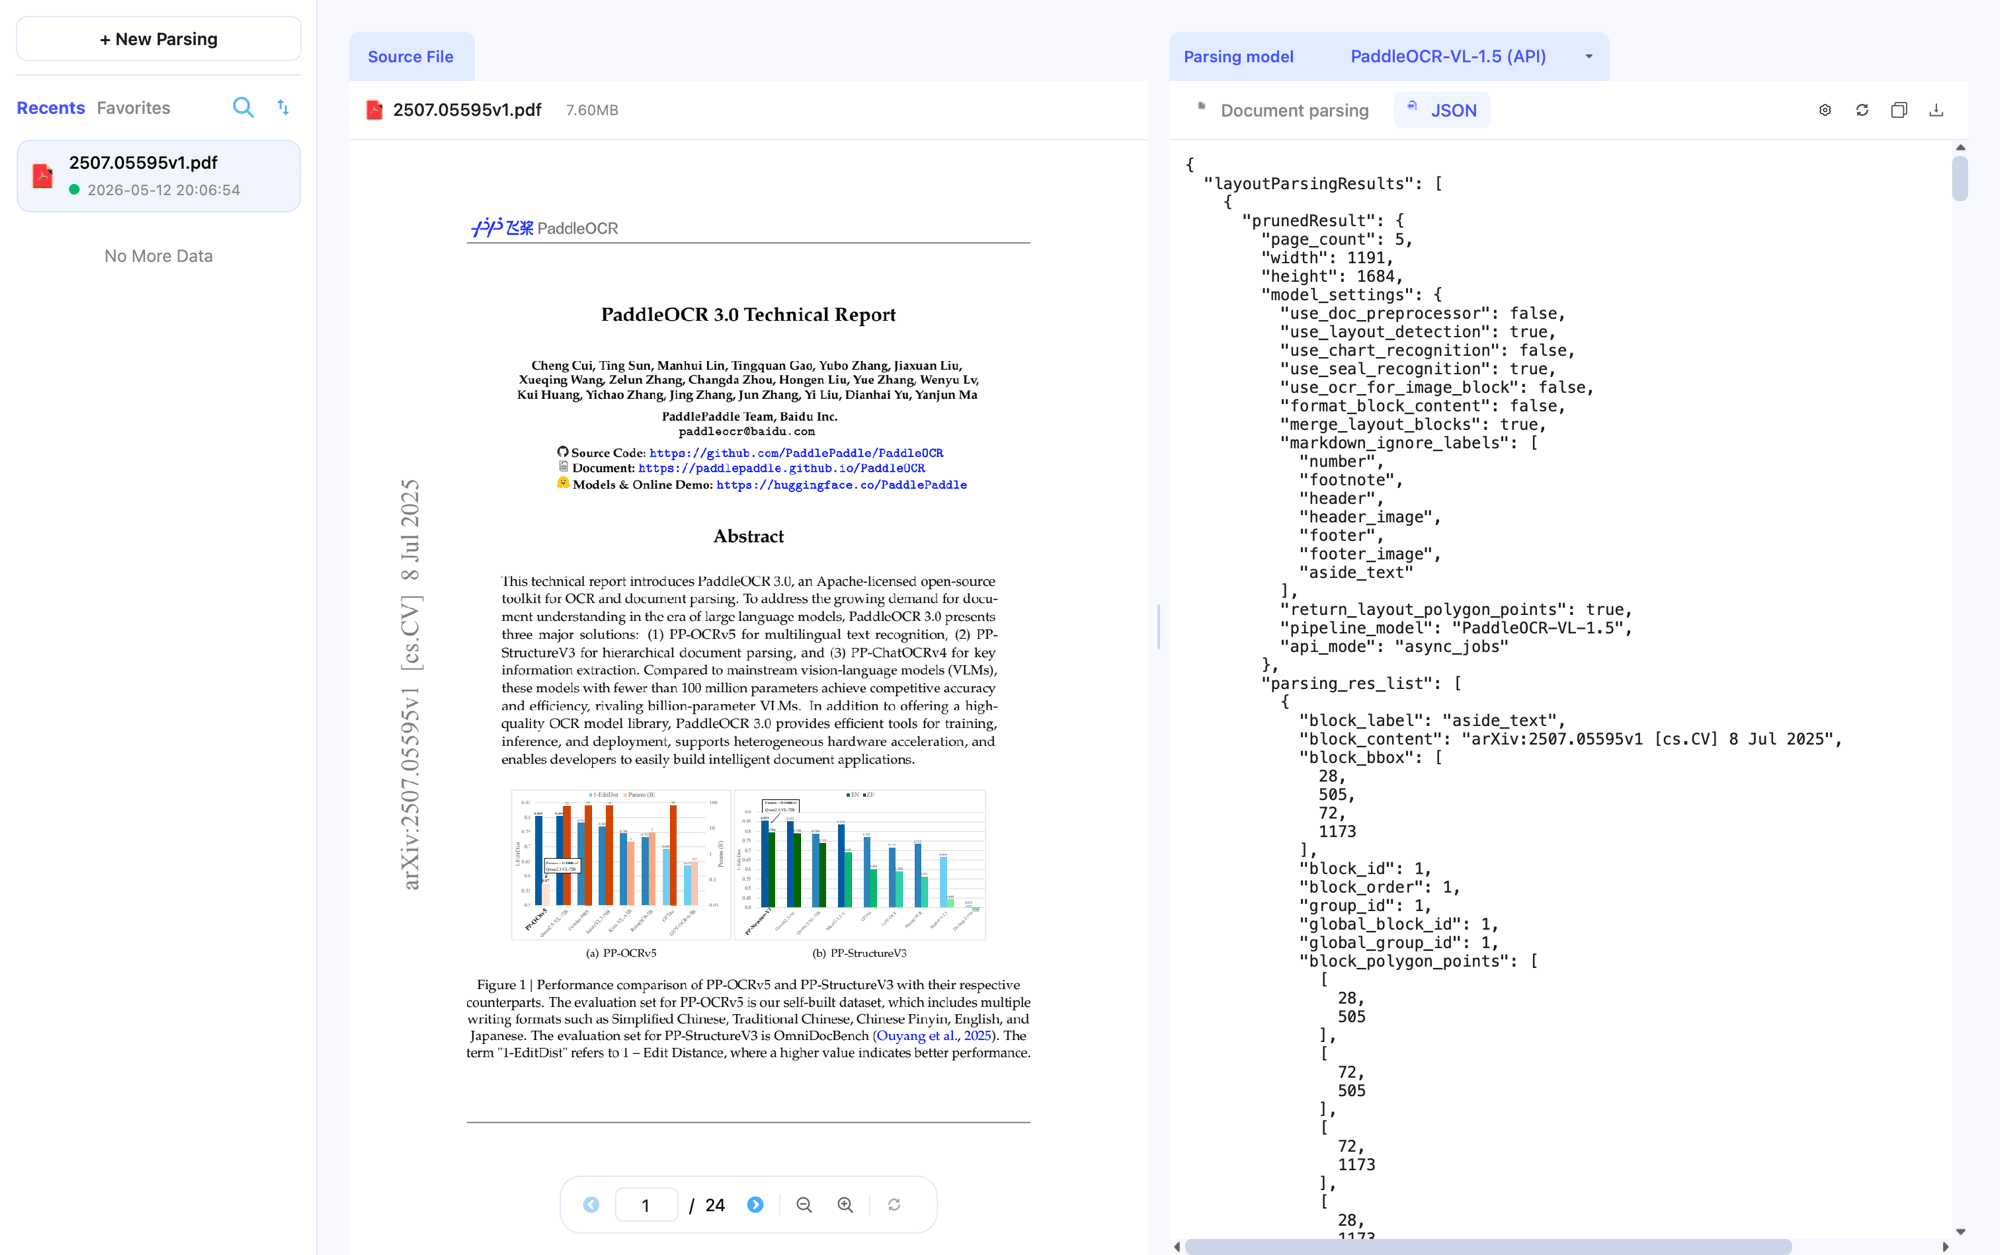Copy JSON output with the copy icon
Viewport: 2000px width, 1255px height.
[x=1899, y=110]
